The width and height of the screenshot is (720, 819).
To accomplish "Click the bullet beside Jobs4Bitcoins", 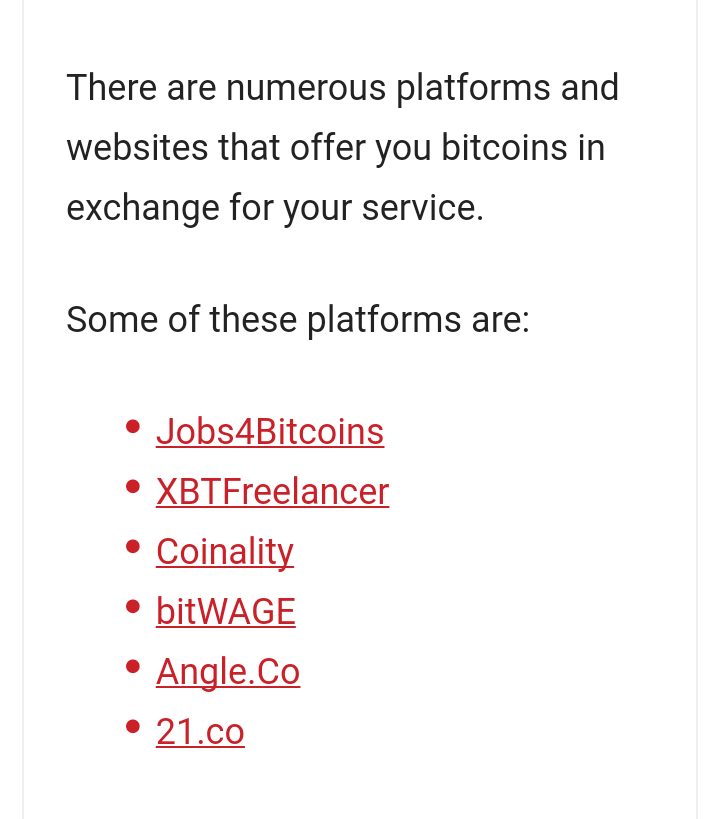I will pyautogui.click(x=133, y=427).
